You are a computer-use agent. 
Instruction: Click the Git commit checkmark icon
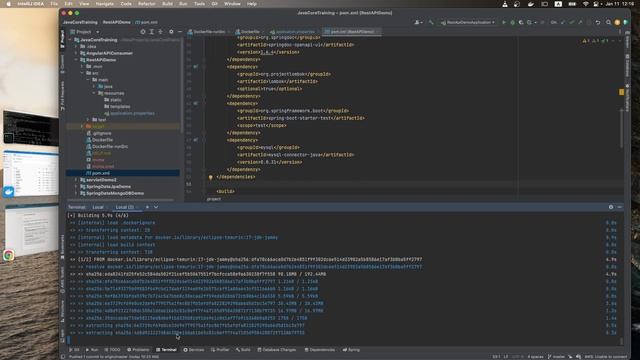click(x=571, y=22)
